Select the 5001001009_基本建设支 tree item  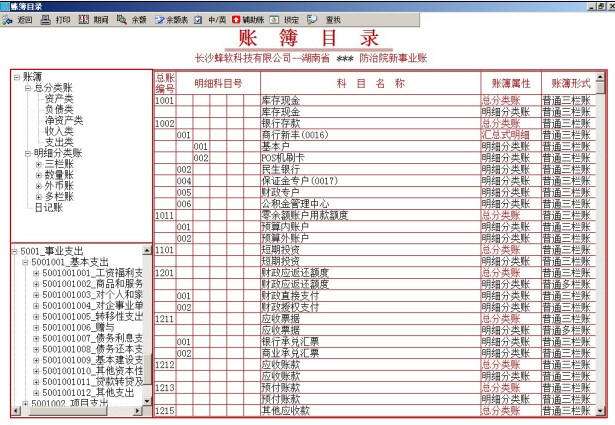coord(93,360)
